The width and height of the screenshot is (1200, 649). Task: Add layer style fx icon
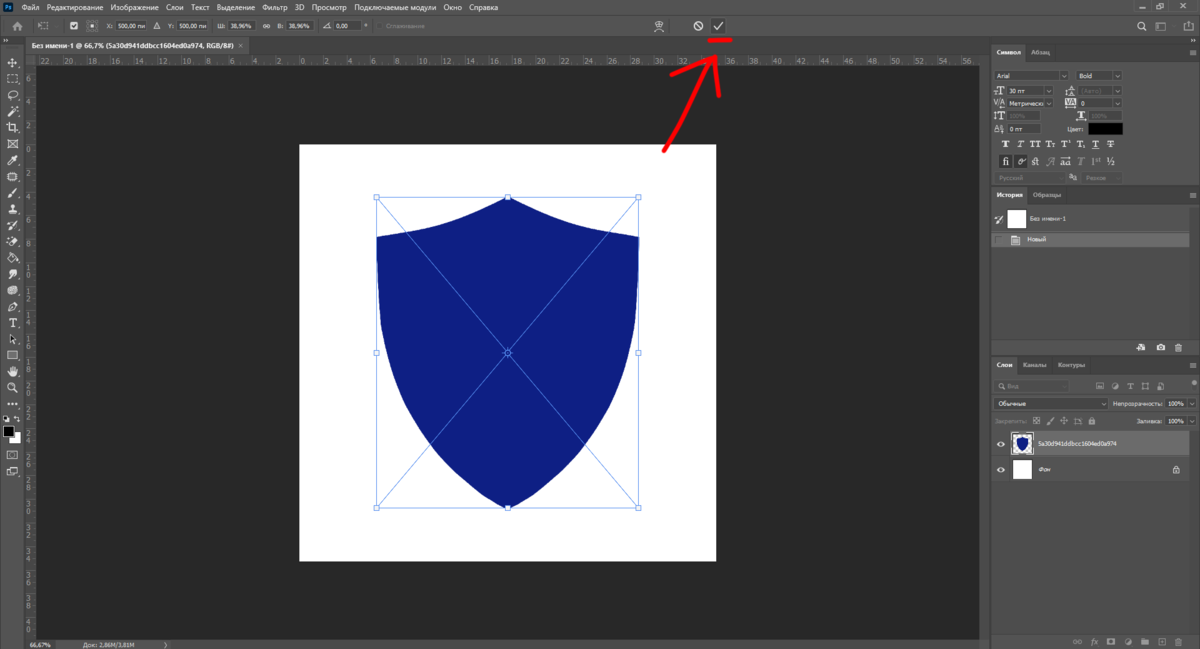tap(1095, 640)
